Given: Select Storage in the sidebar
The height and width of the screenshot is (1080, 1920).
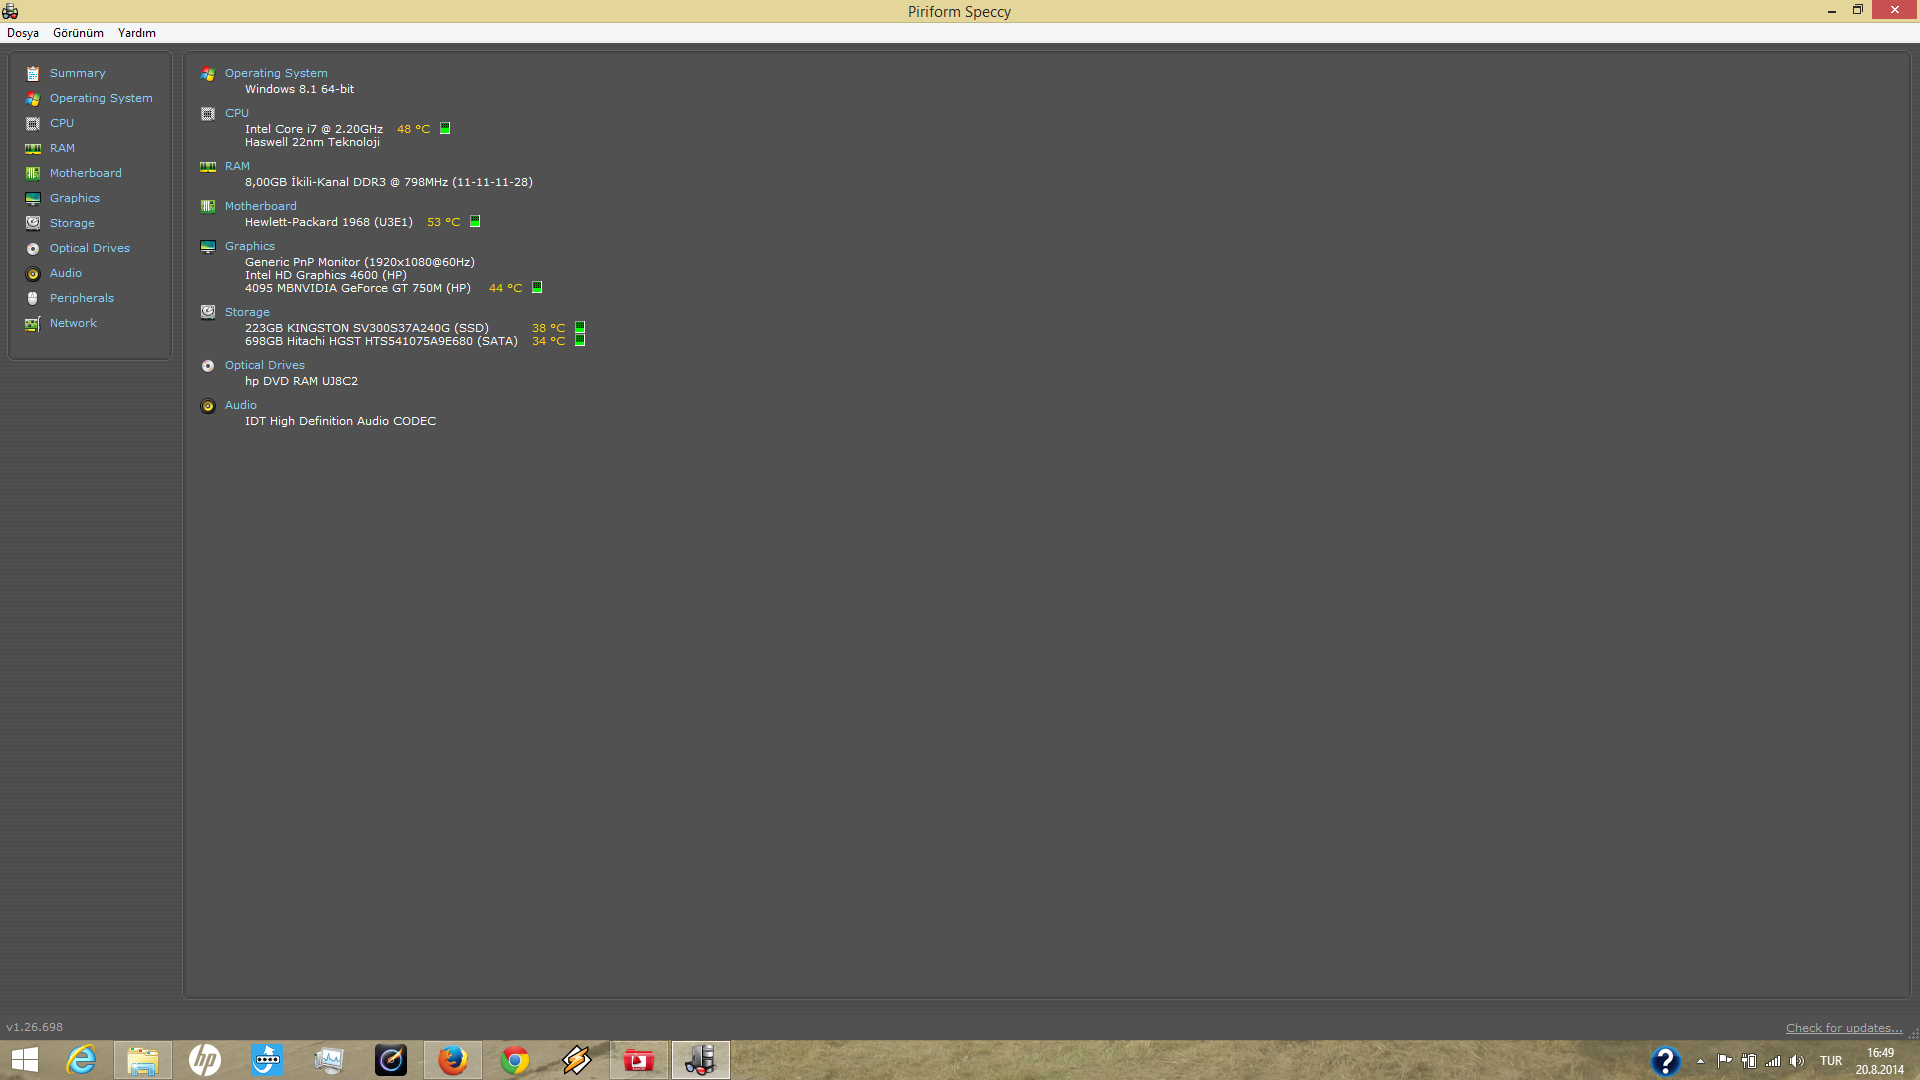Looking at the screenshot, I should [72, 223].
